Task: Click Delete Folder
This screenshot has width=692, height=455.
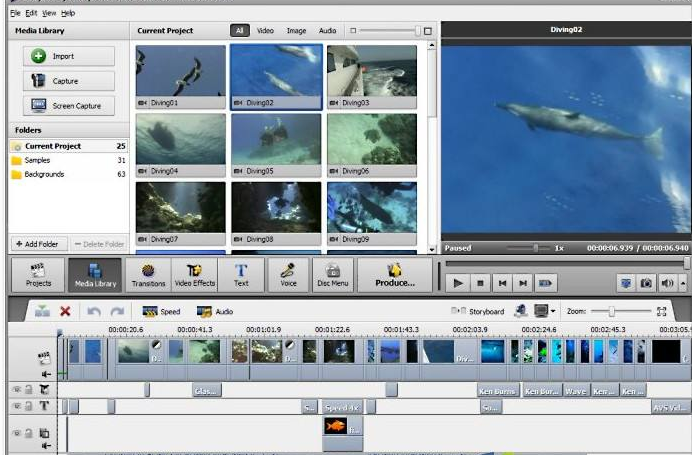Action: pos(99,244)
